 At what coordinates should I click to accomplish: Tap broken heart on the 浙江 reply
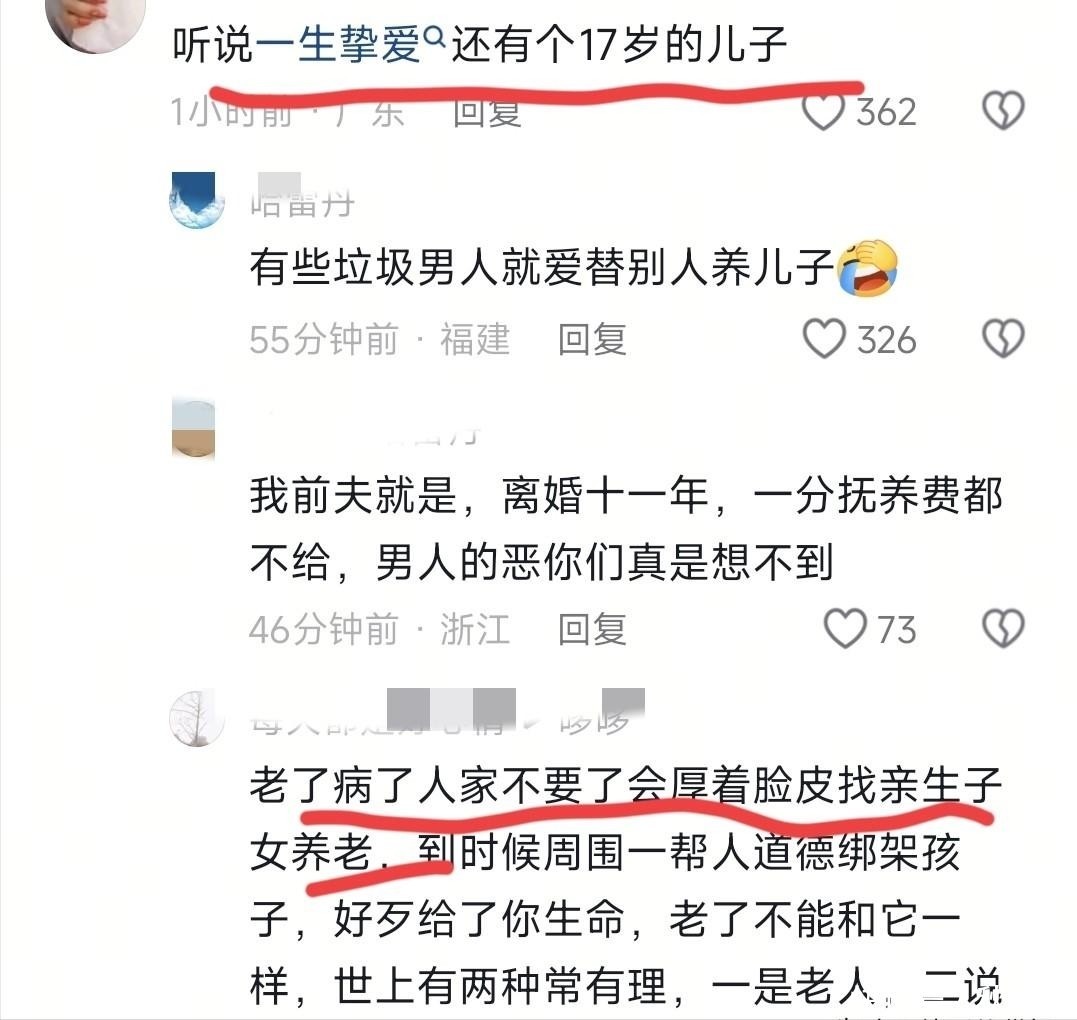pyautogui.click(x=1004, y=628)
